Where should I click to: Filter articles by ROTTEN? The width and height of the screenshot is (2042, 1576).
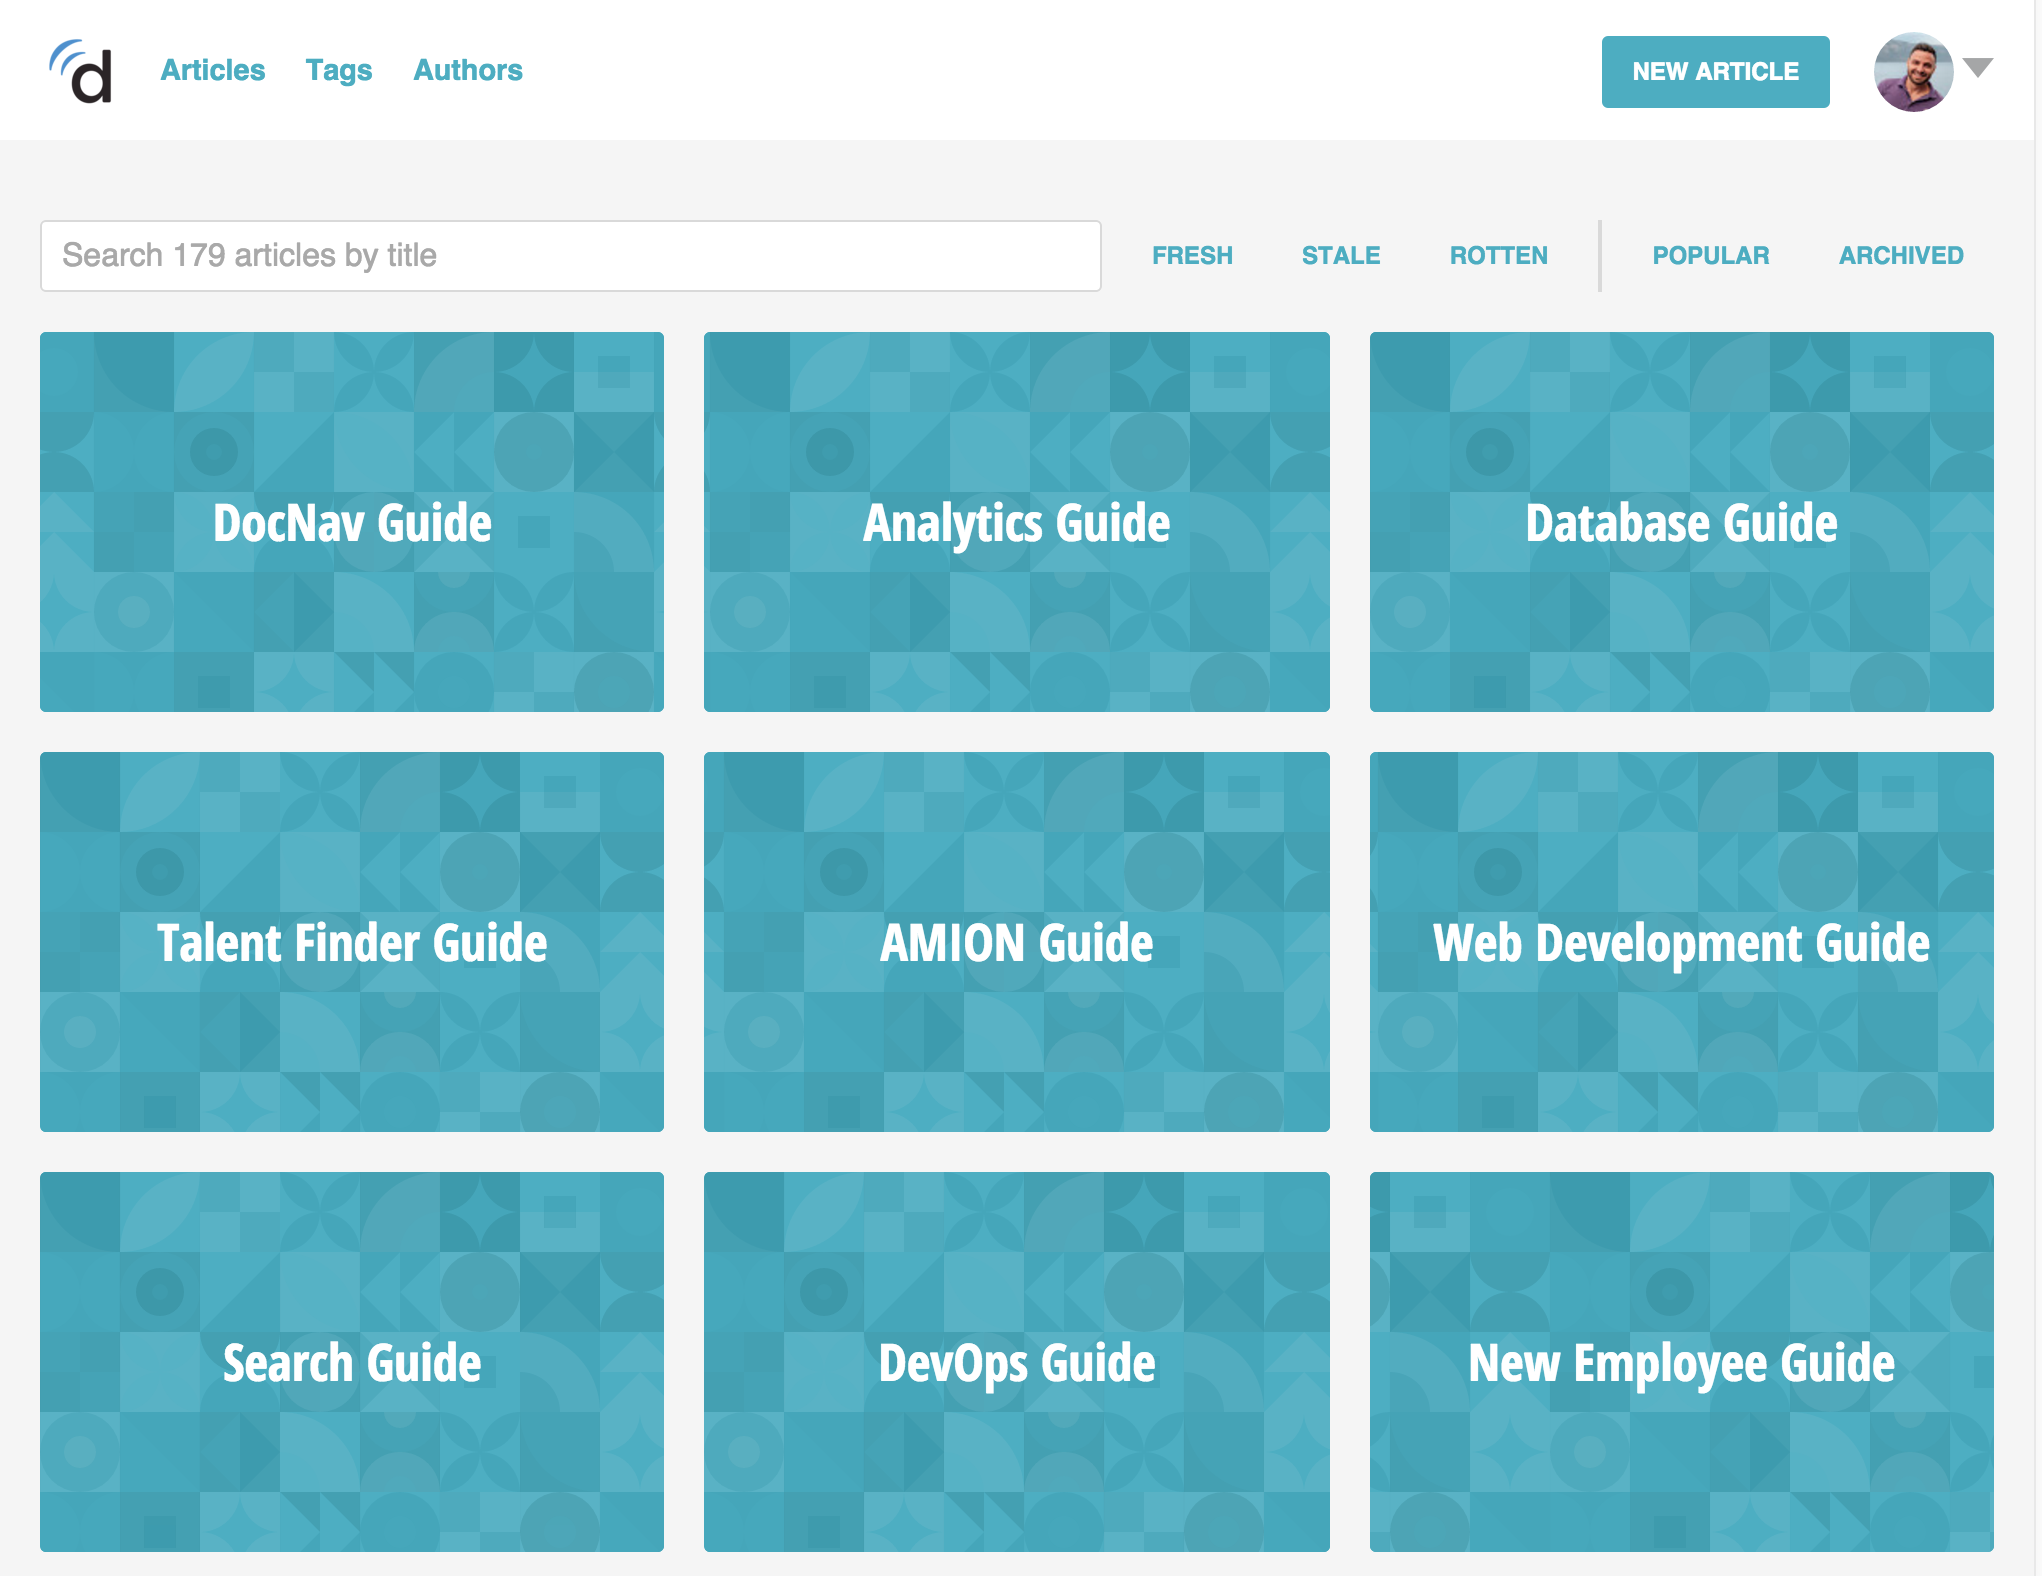[x=1499, y=256]
